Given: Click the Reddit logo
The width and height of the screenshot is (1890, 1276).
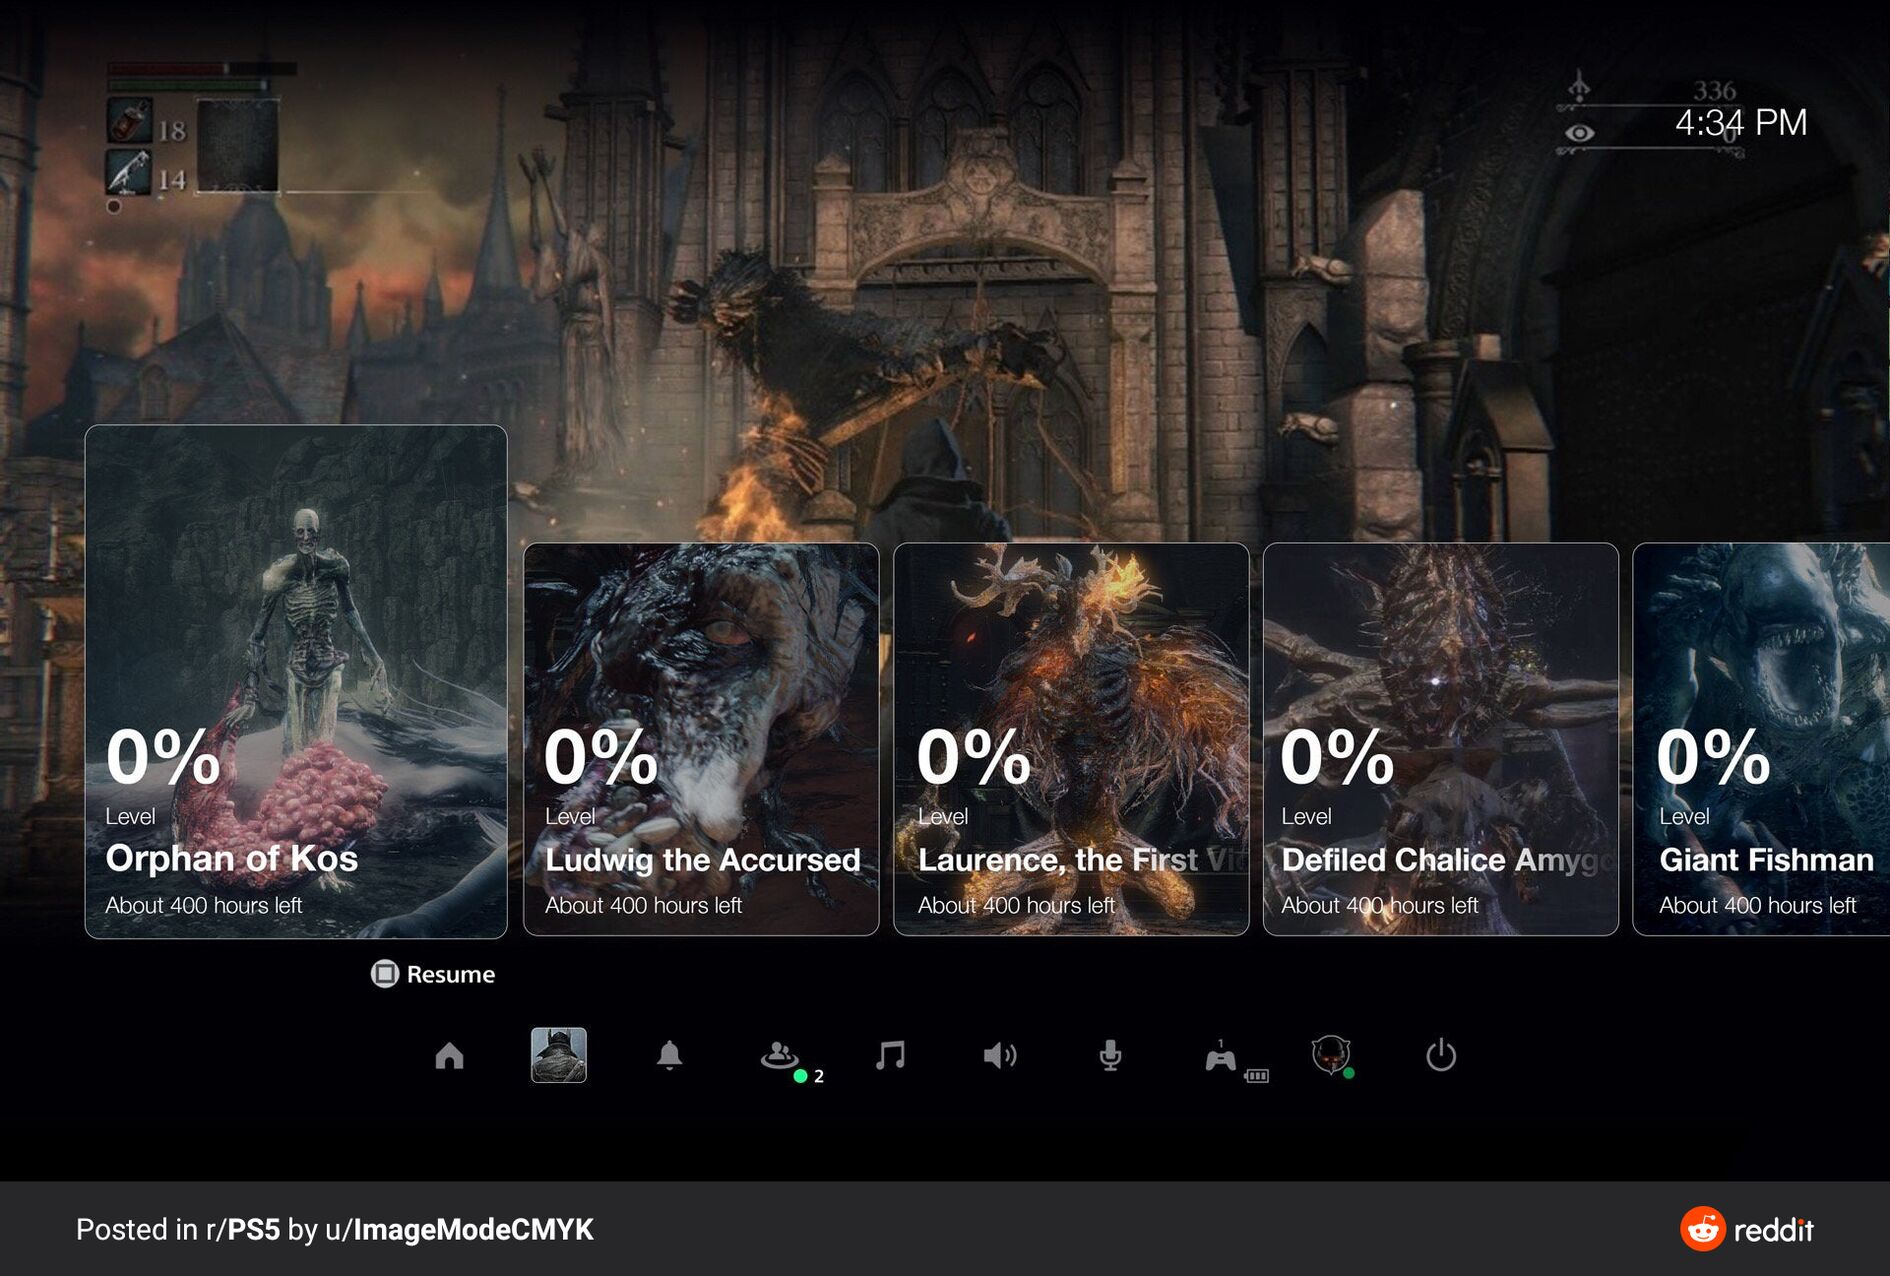Looking at the screenshot, I should point(1747,1229).
